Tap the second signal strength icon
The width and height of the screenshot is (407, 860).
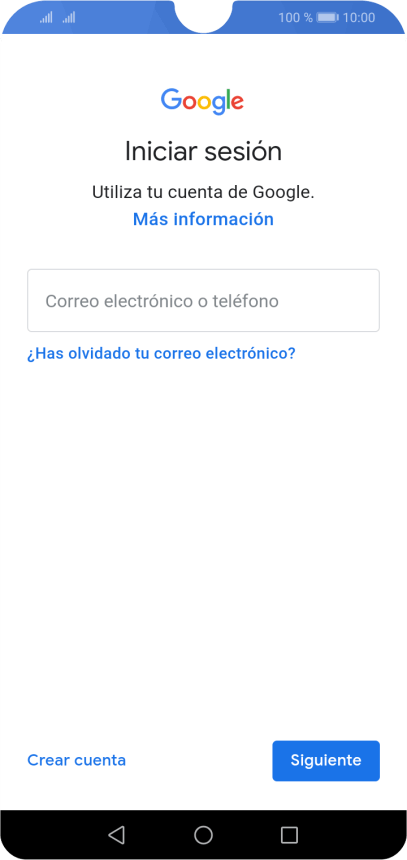[69, 18]
